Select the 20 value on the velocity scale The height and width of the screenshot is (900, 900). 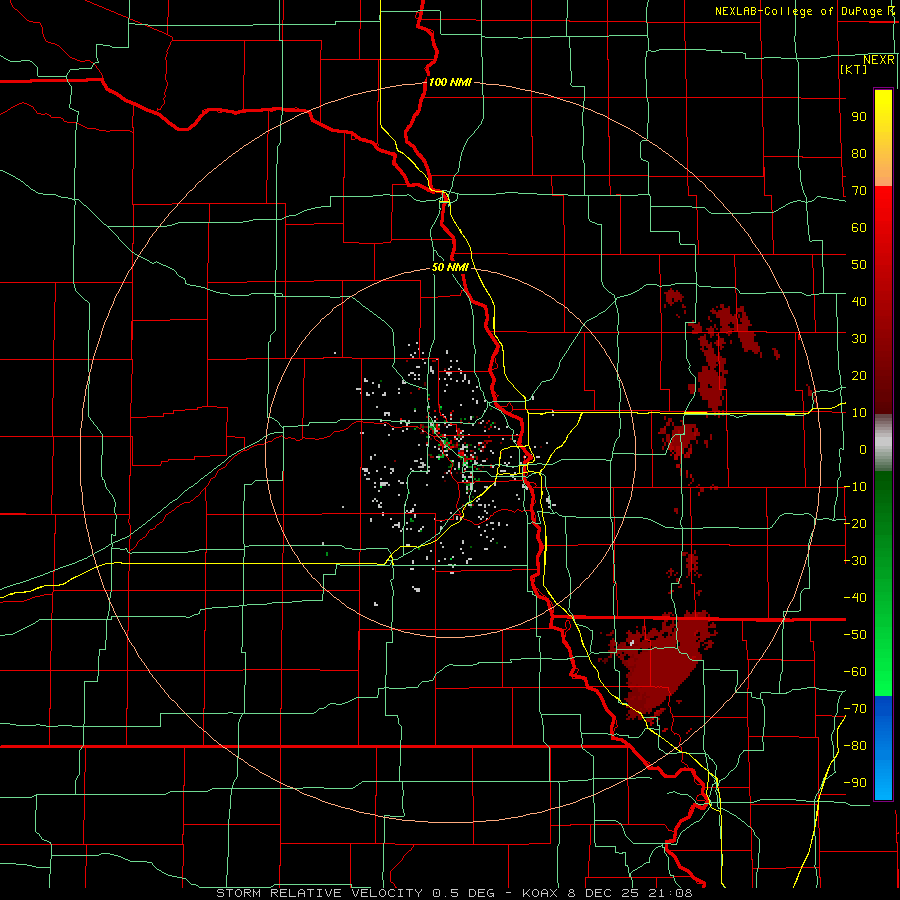[859, 375]
